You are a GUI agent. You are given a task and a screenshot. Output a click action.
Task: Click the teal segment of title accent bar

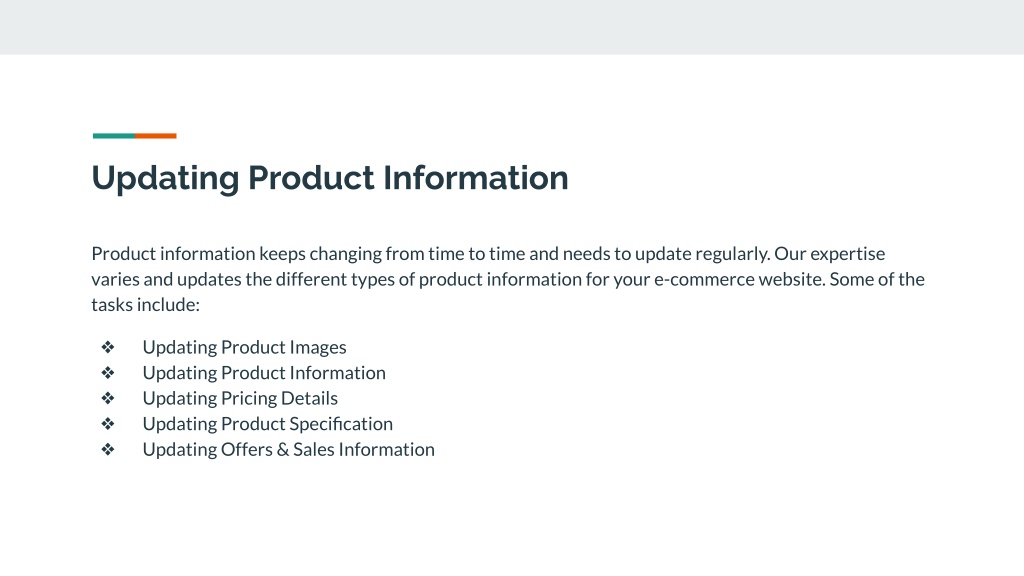[x=114, y=136]
